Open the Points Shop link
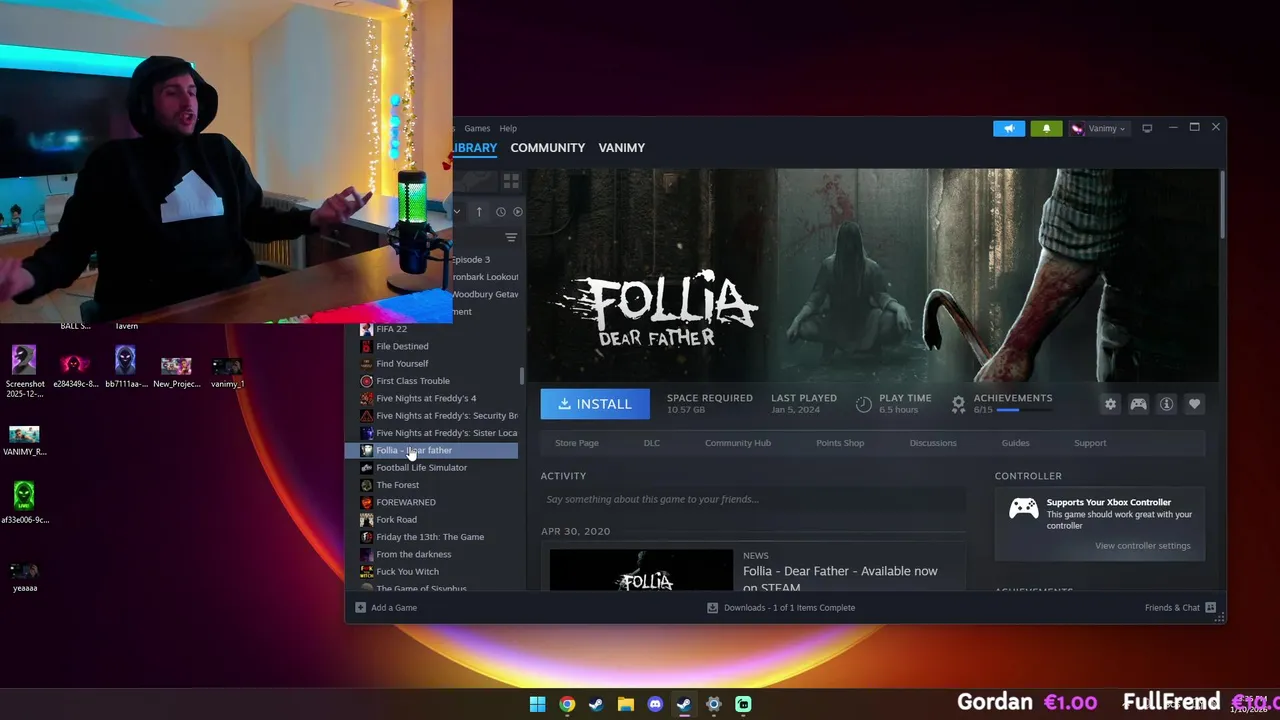This screenshot has height=720, width=1280. coord(840,443)
